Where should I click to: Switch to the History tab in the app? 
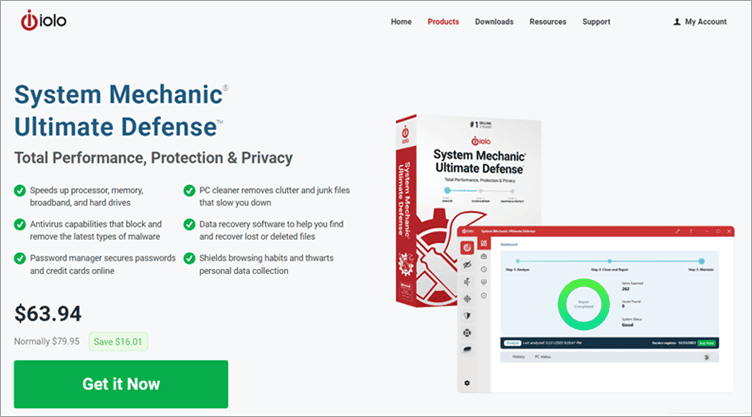pos(518,357)
